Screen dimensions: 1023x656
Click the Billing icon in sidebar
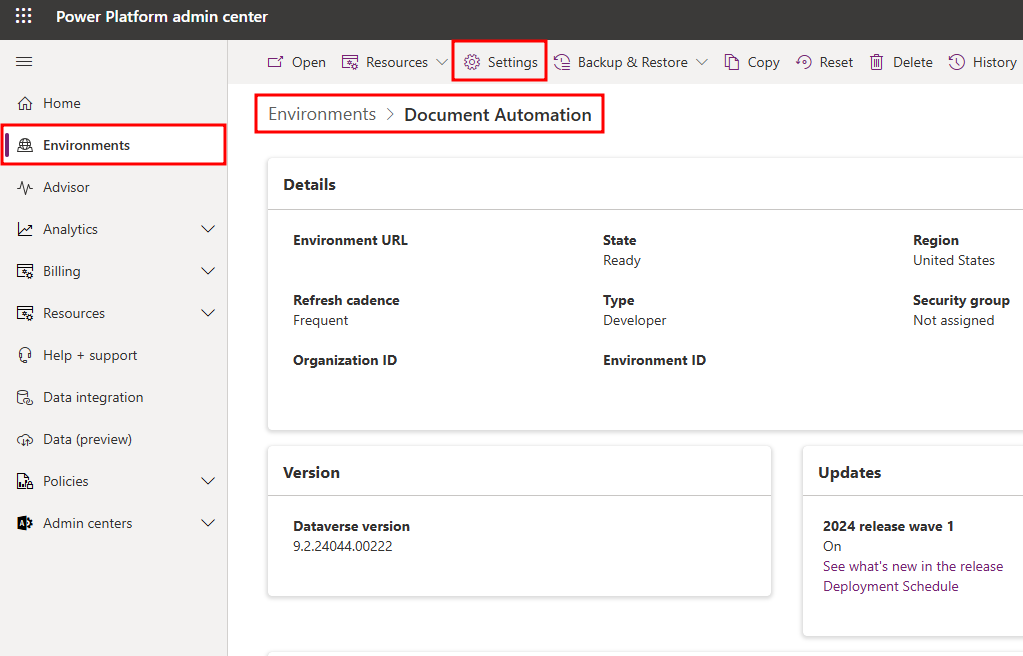(25, 271)
